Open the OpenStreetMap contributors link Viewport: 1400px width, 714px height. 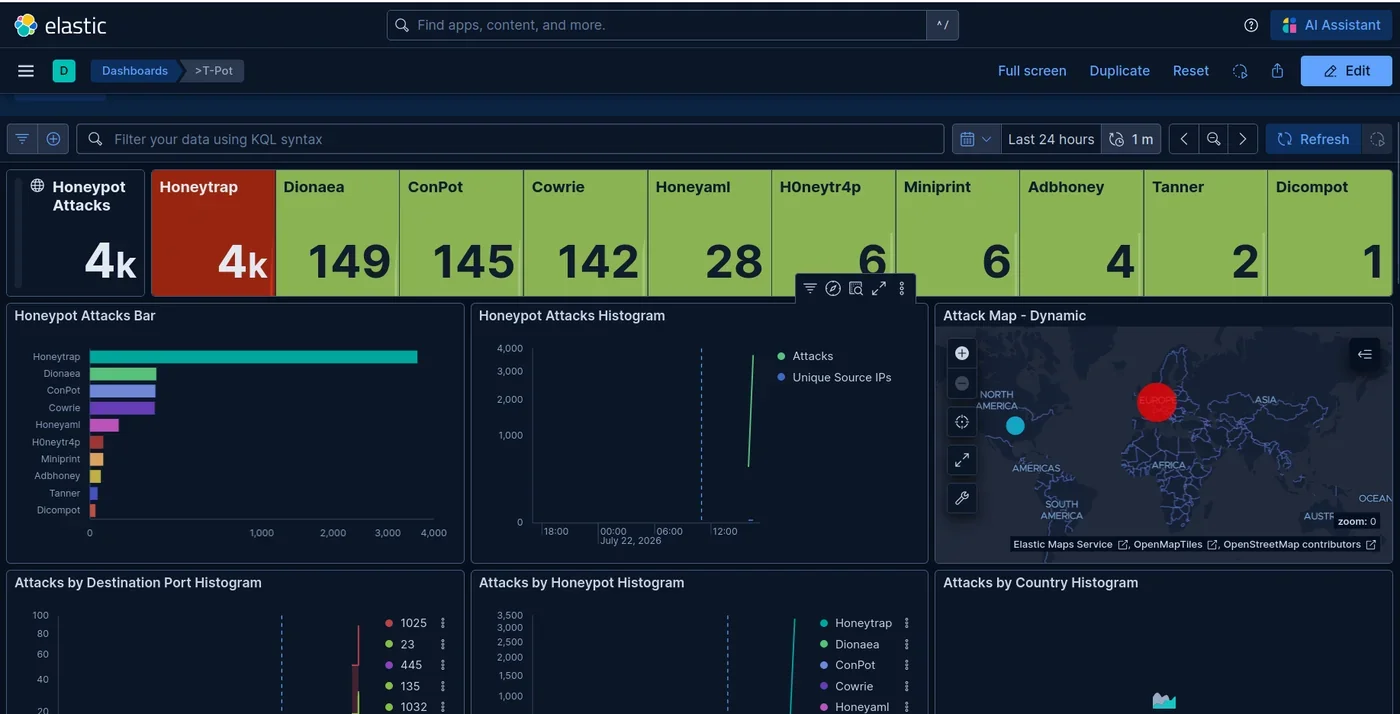[1299, 545]
